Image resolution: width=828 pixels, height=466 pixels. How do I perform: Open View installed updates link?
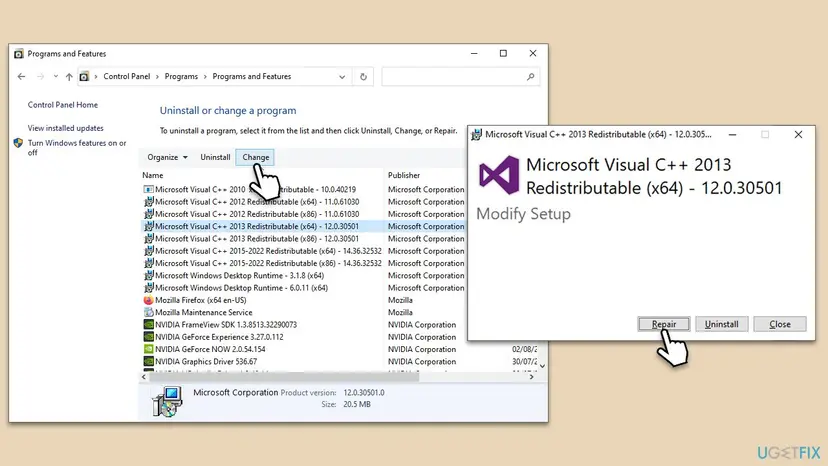[65, 128]
